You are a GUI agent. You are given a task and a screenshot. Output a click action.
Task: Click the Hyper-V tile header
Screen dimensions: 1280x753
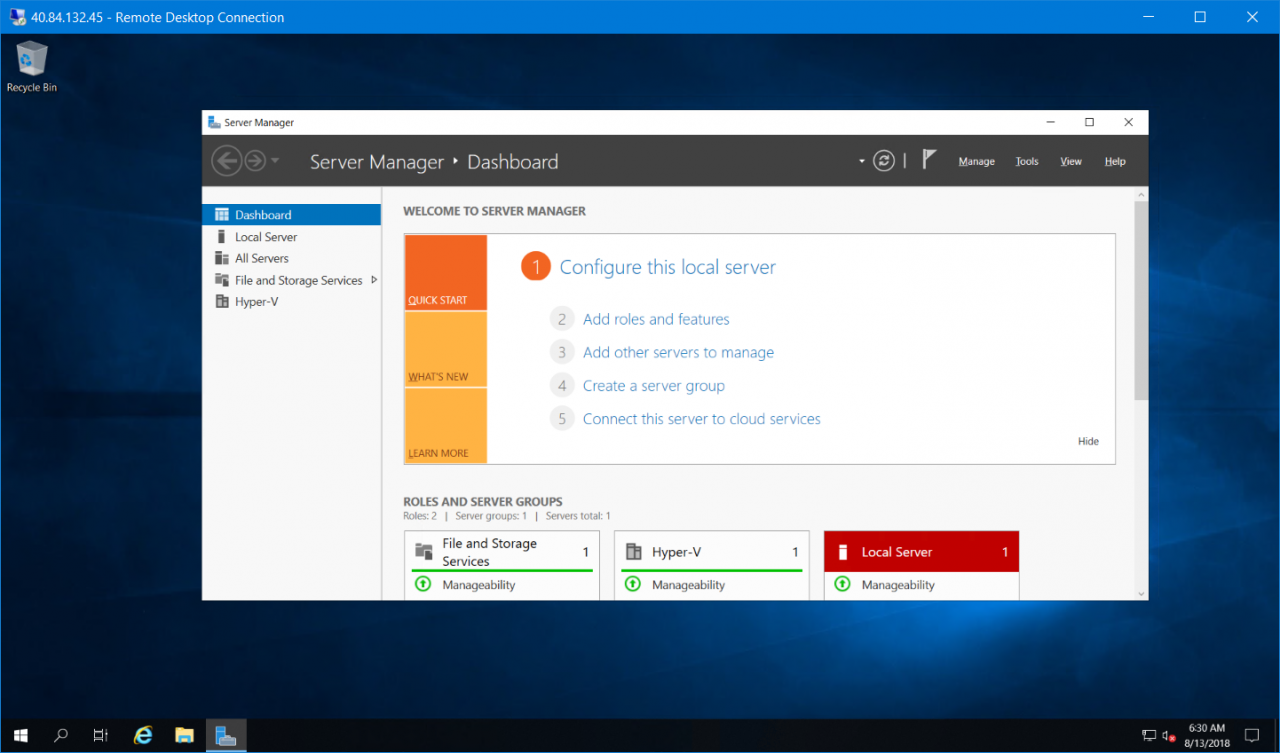711,552
